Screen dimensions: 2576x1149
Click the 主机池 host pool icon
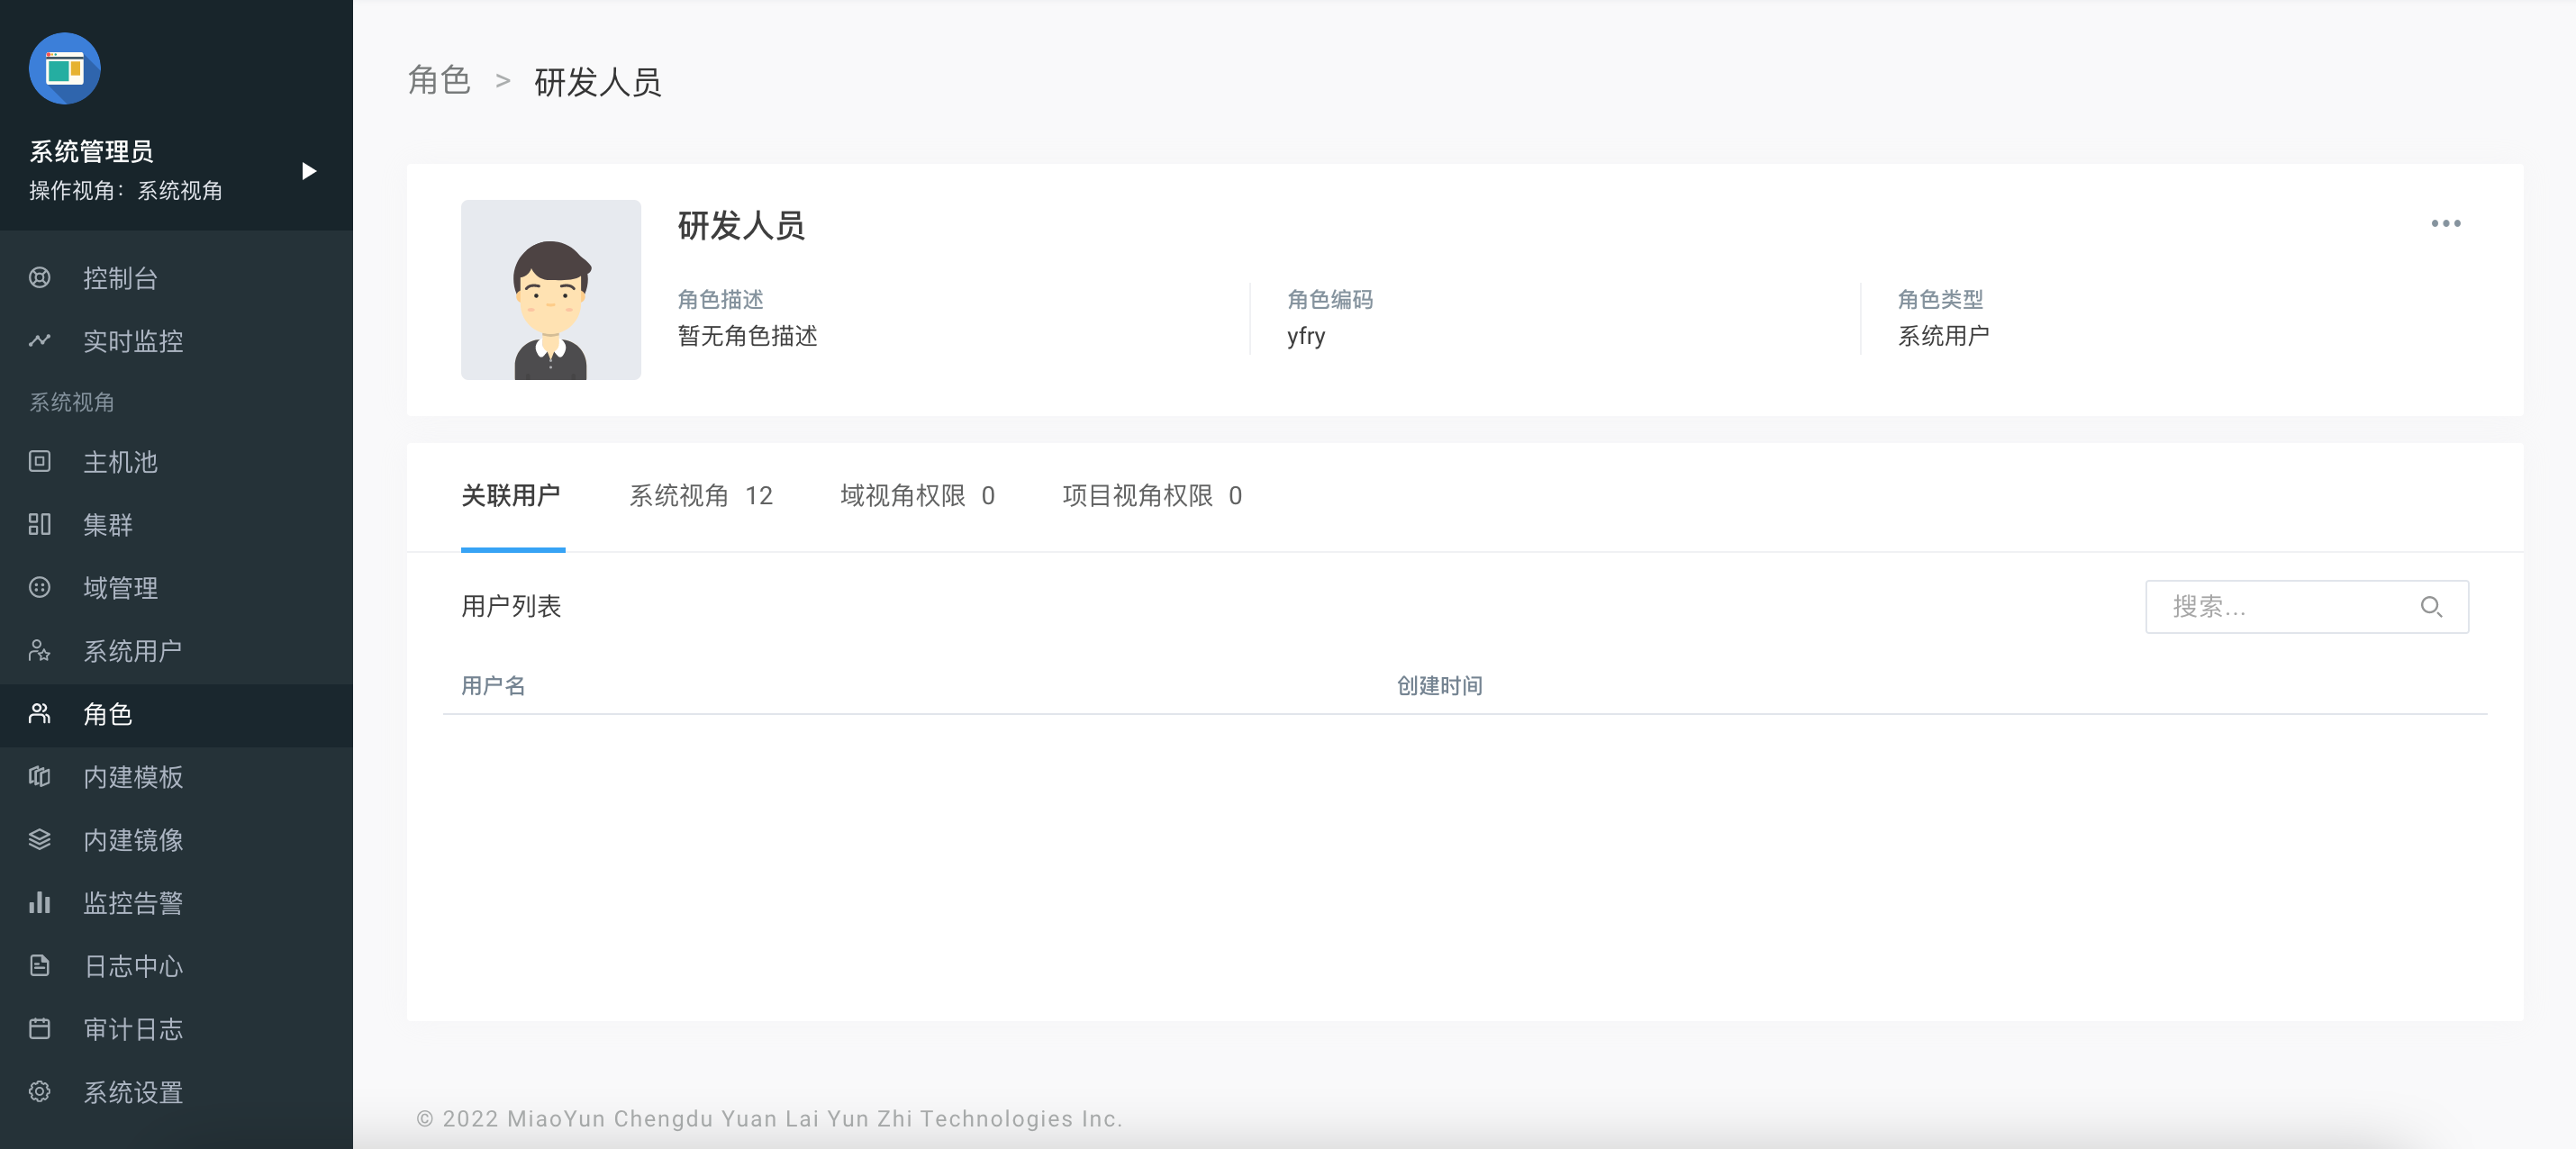click(40, 461)
